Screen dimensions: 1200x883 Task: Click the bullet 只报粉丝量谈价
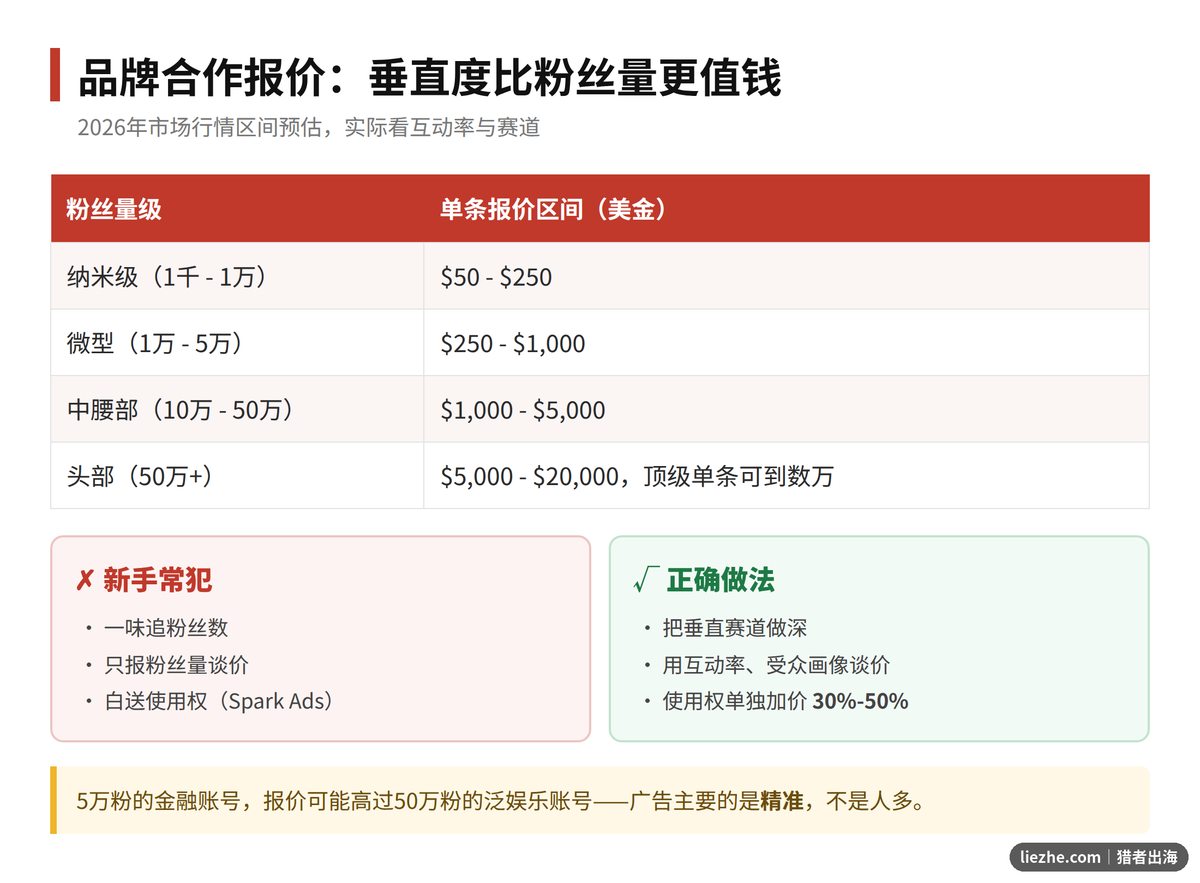176,665
